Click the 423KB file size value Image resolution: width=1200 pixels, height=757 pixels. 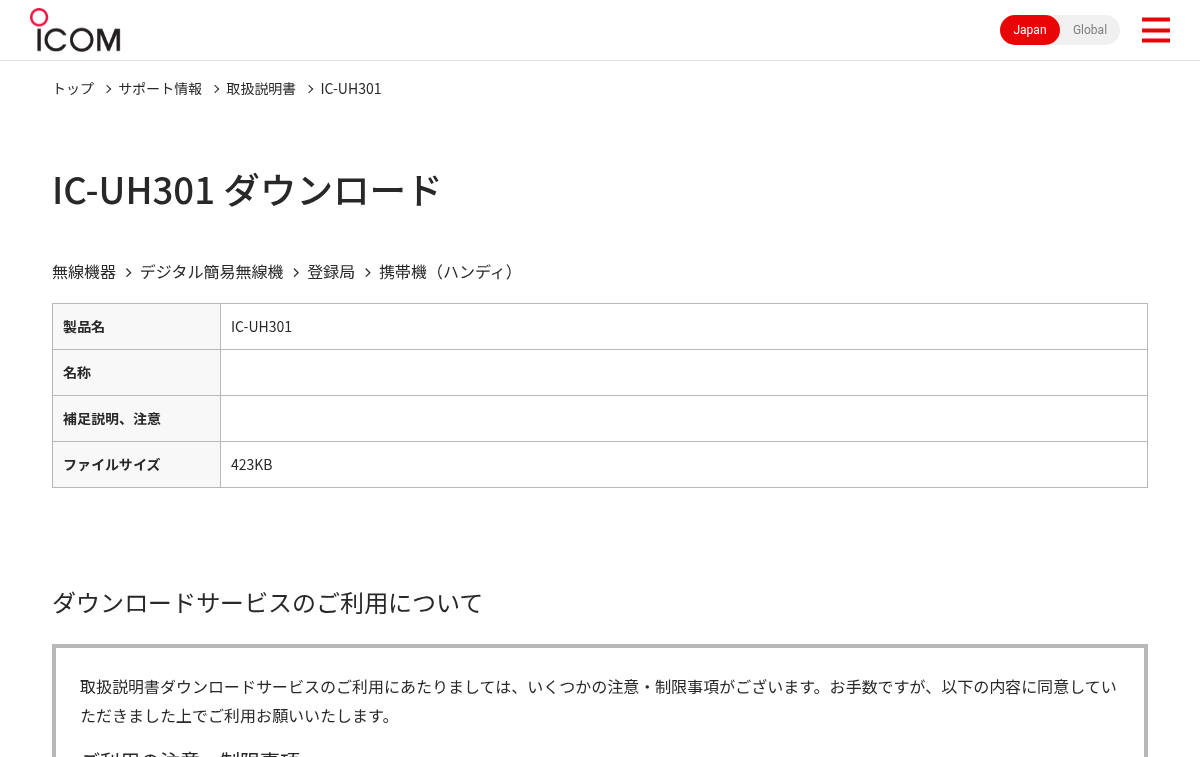(x=251, y=465)
